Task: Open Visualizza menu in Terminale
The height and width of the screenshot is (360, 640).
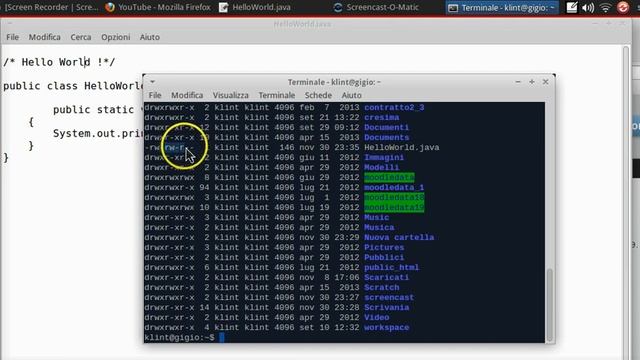Action: click(x=231, y=95)
